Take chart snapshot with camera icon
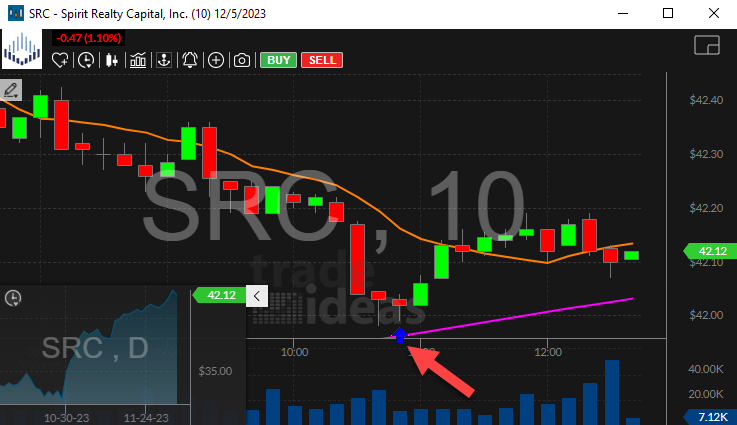Viewport: 737px width, 425px height. point(242,60)
